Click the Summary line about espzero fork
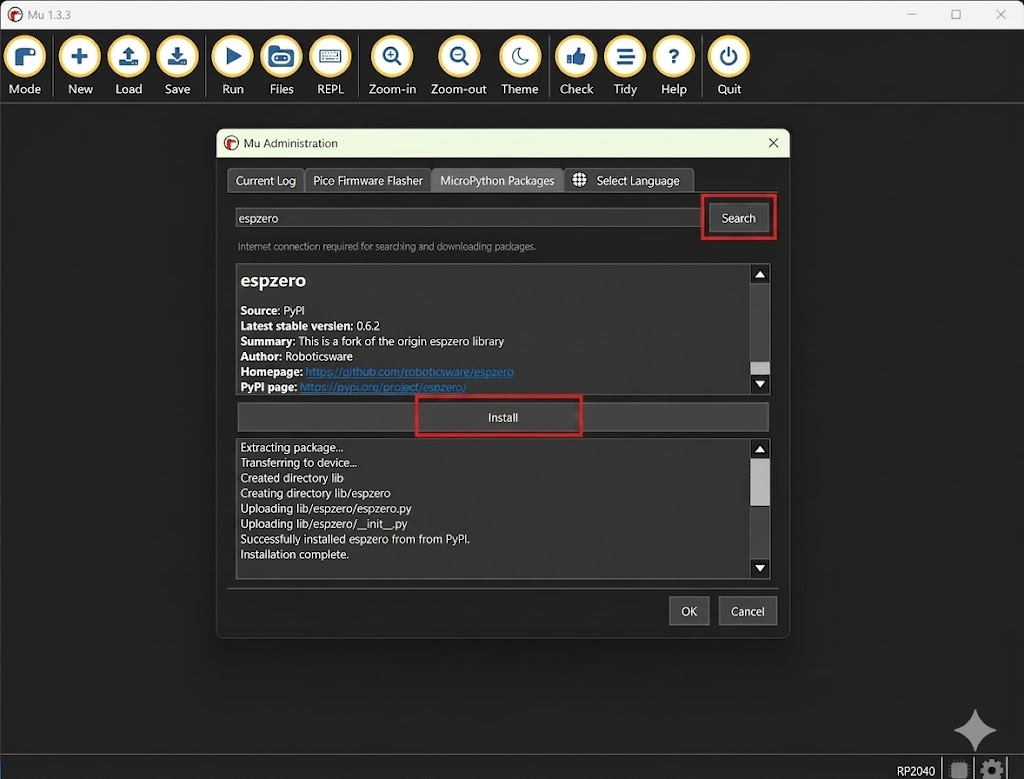Viewport: 1024px width, 779px height. pyautogui.click(x=372, y=342)
